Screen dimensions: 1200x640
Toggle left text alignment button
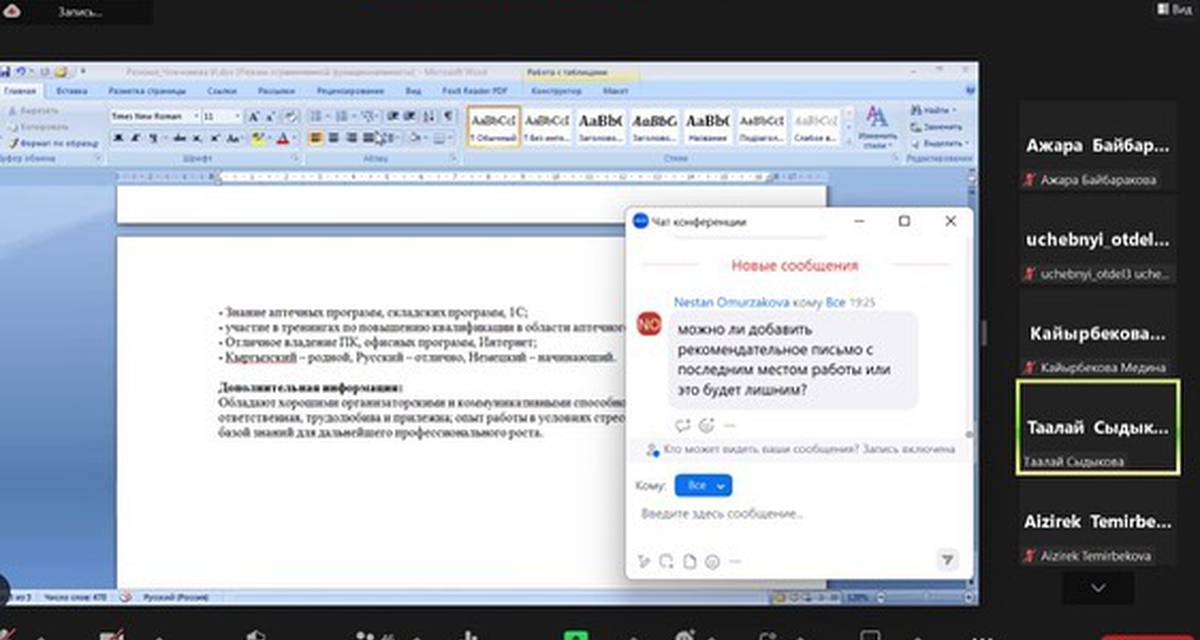point(316,138)
